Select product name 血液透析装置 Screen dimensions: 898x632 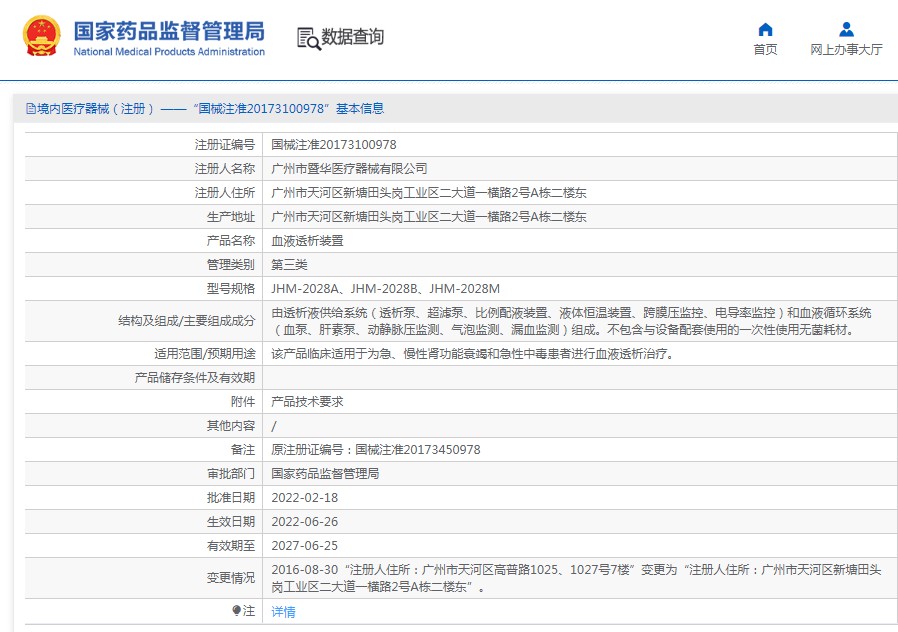pos(308,241)
